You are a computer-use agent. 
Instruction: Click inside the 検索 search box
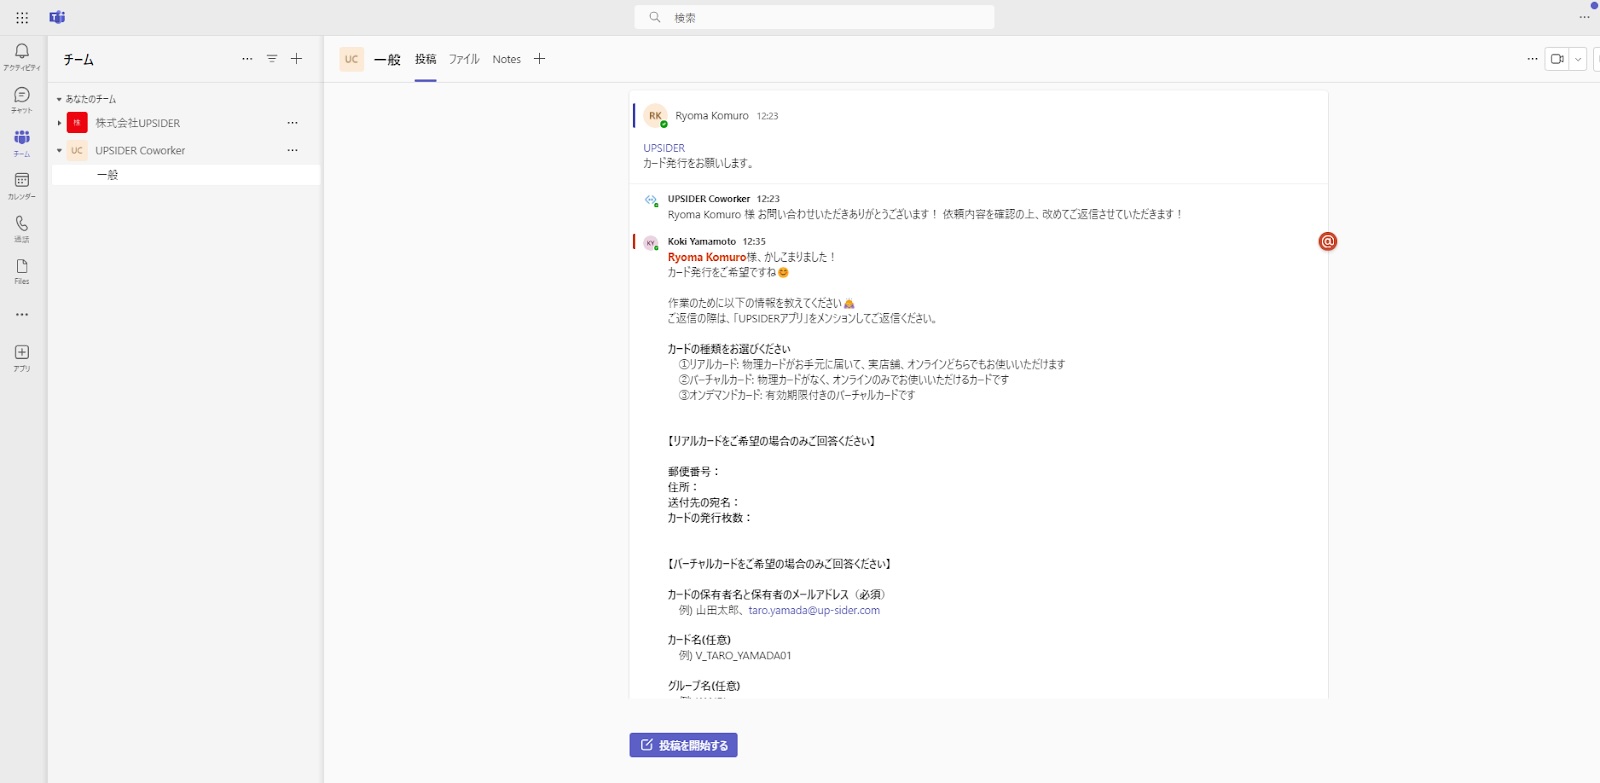(x=814, y=17)
